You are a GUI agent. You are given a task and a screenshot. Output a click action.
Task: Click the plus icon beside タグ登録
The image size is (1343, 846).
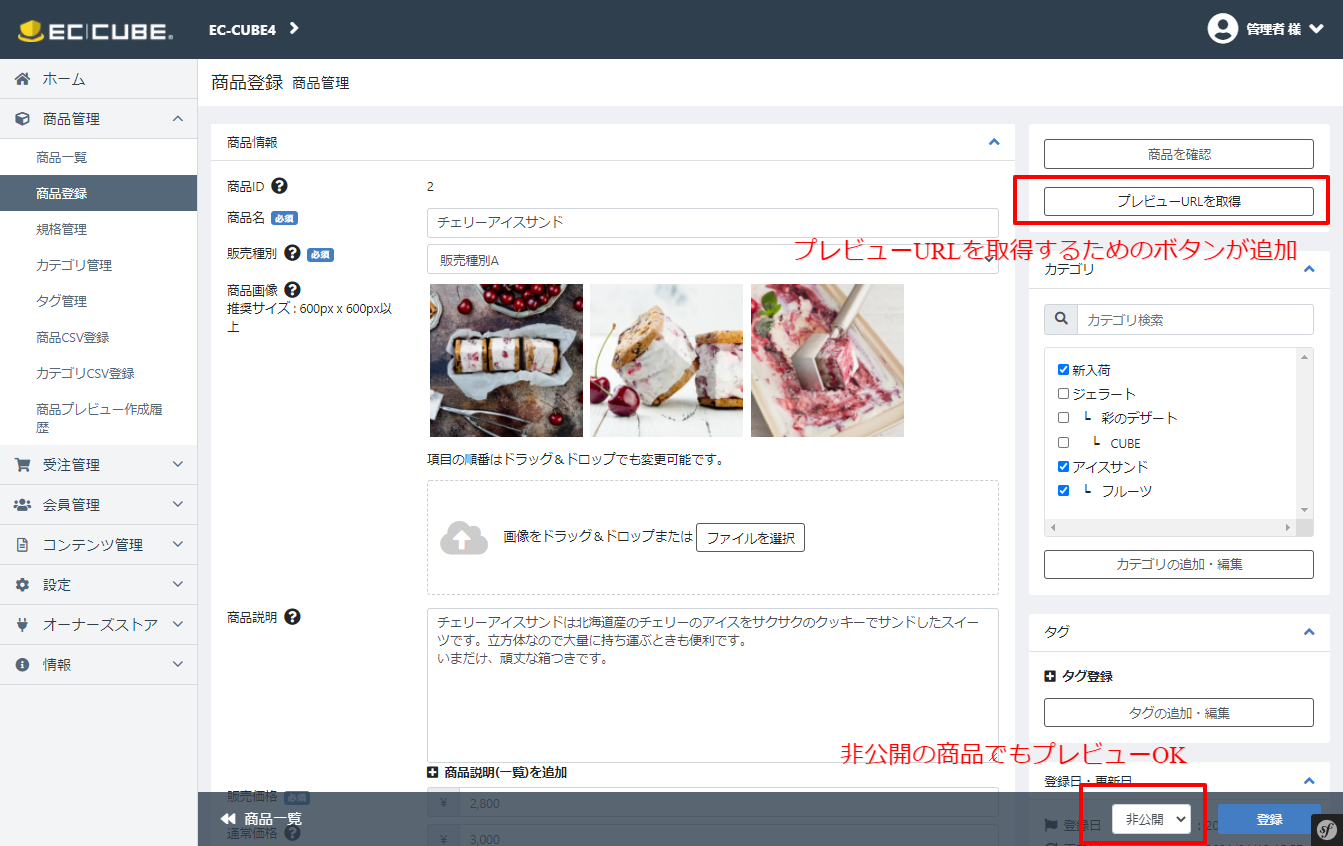click(1050, 677)
